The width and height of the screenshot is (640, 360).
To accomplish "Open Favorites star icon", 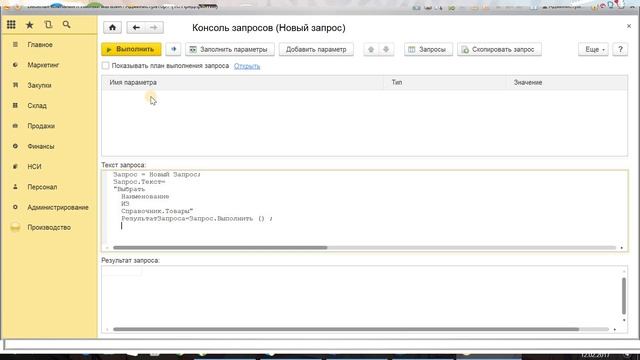I will (x=30, y=25).
